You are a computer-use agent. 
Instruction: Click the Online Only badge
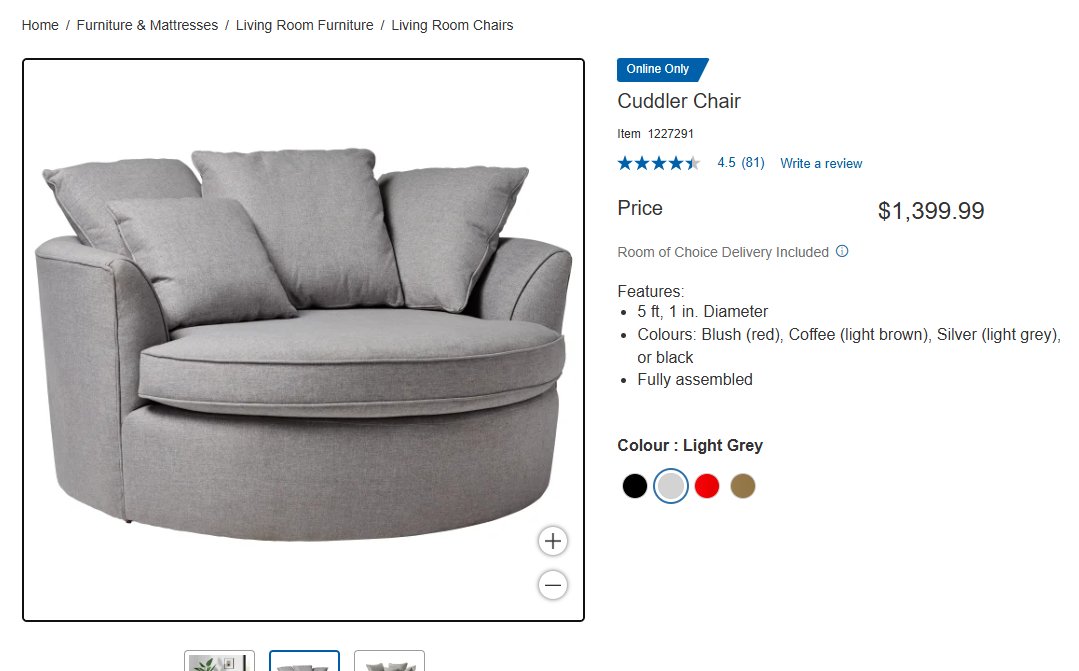click(662, 70)
